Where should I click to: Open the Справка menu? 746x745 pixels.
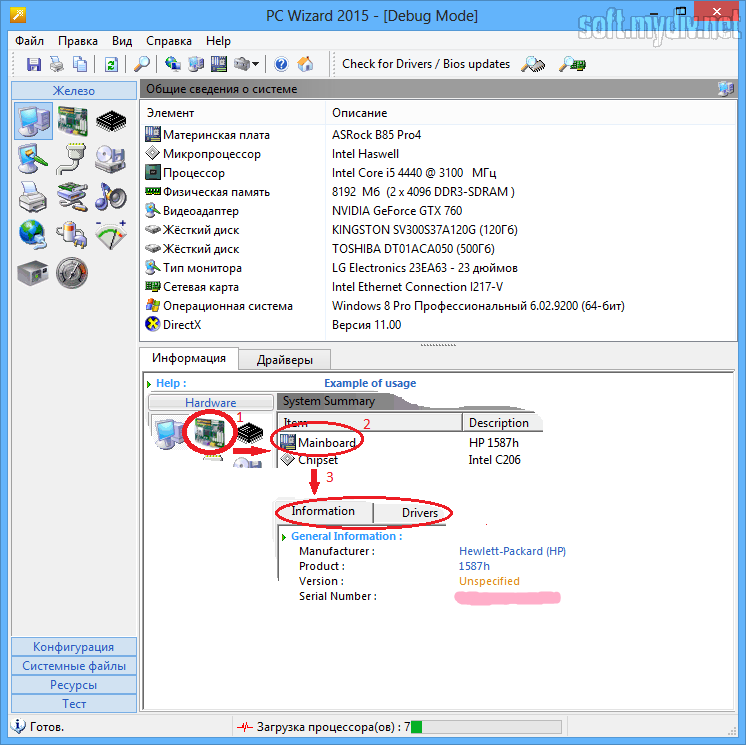(x=168, y=41)
